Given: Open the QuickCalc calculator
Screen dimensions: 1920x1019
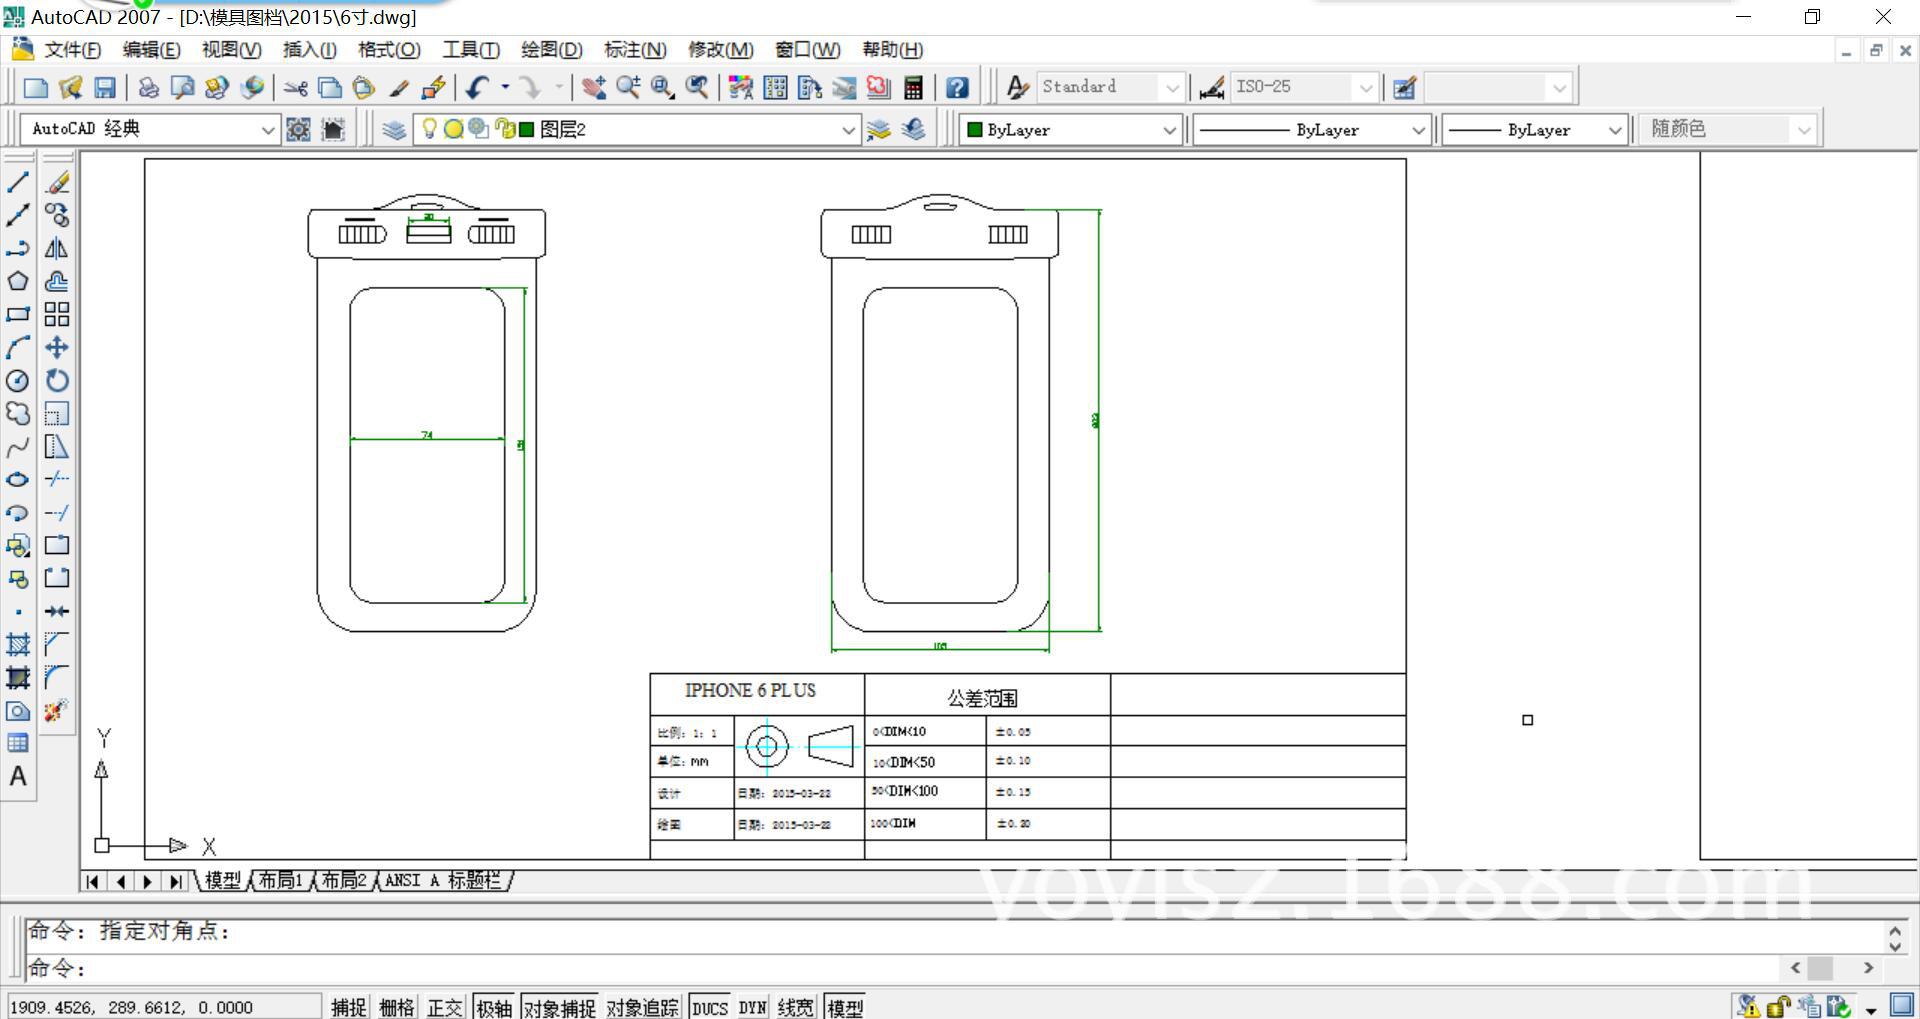Looking at the screenshot, I should pos(913,88).
